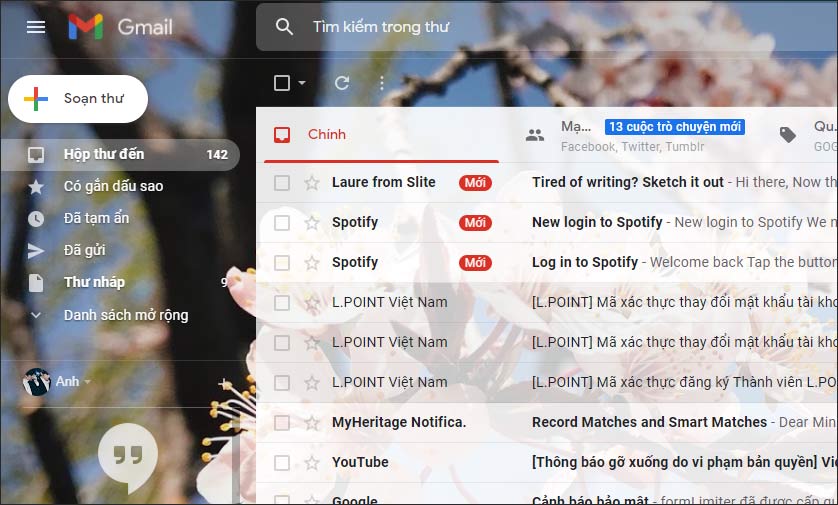Click the colorful plus icon in Soạn thư
Viewport: 838px width, 505px height.
36,99
